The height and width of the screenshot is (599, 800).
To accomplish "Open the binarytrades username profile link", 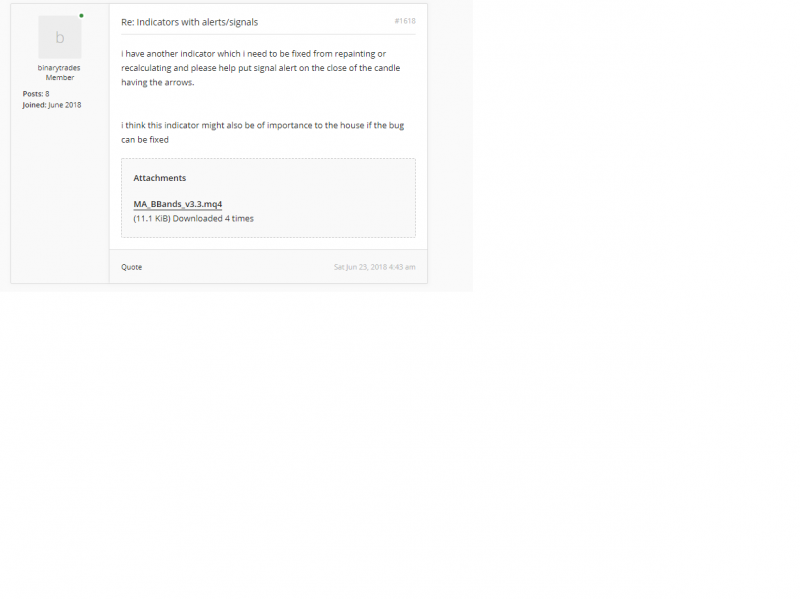I will (x=59, y=68).
